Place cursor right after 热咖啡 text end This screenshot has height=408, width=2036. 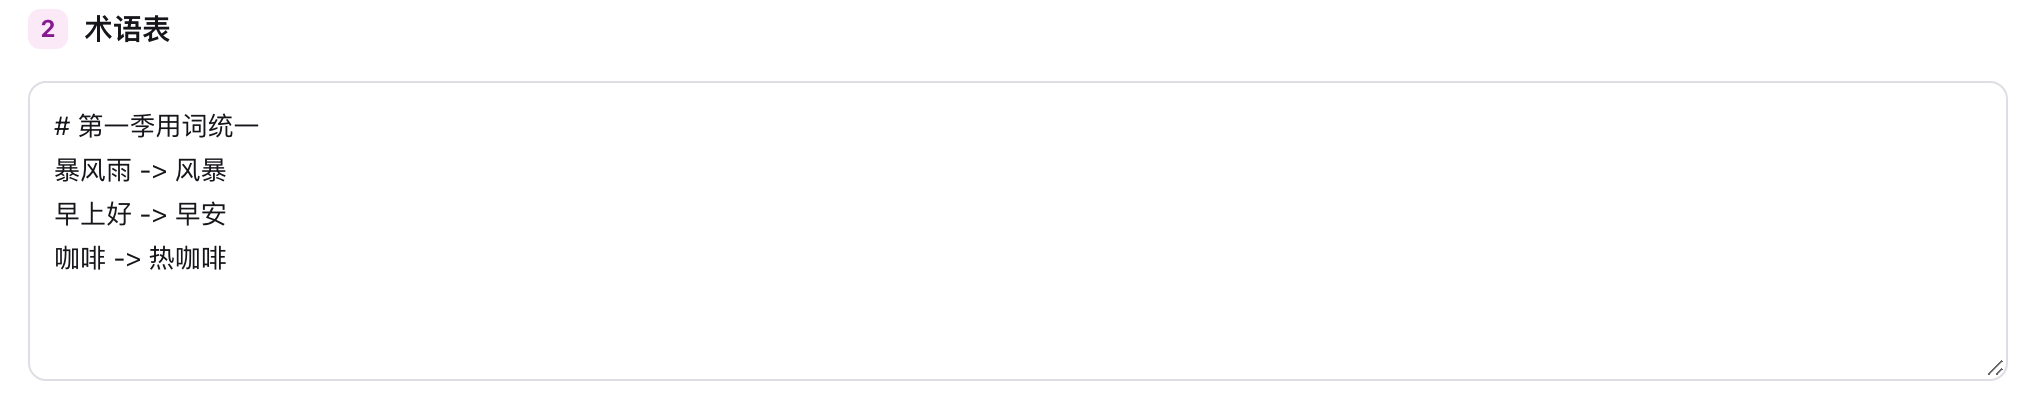point(228,258)
